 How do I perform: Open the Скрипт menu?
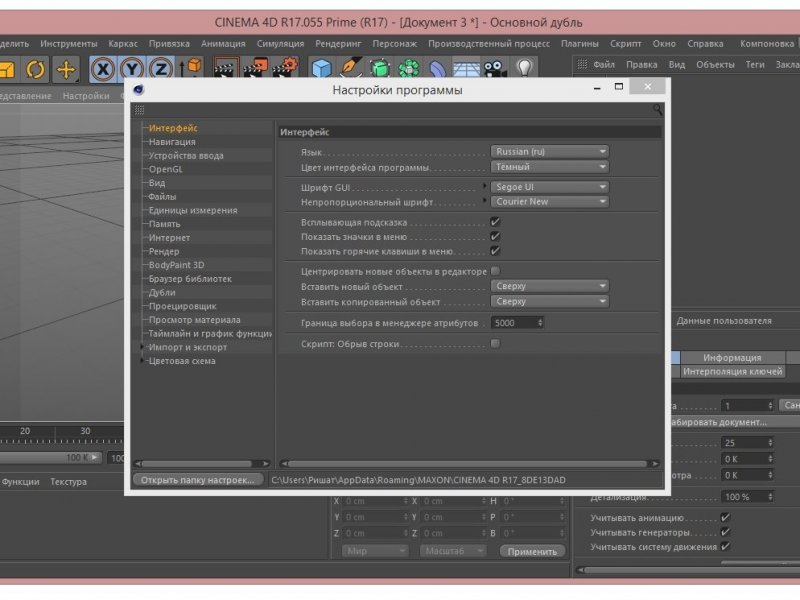pos(626,44)
